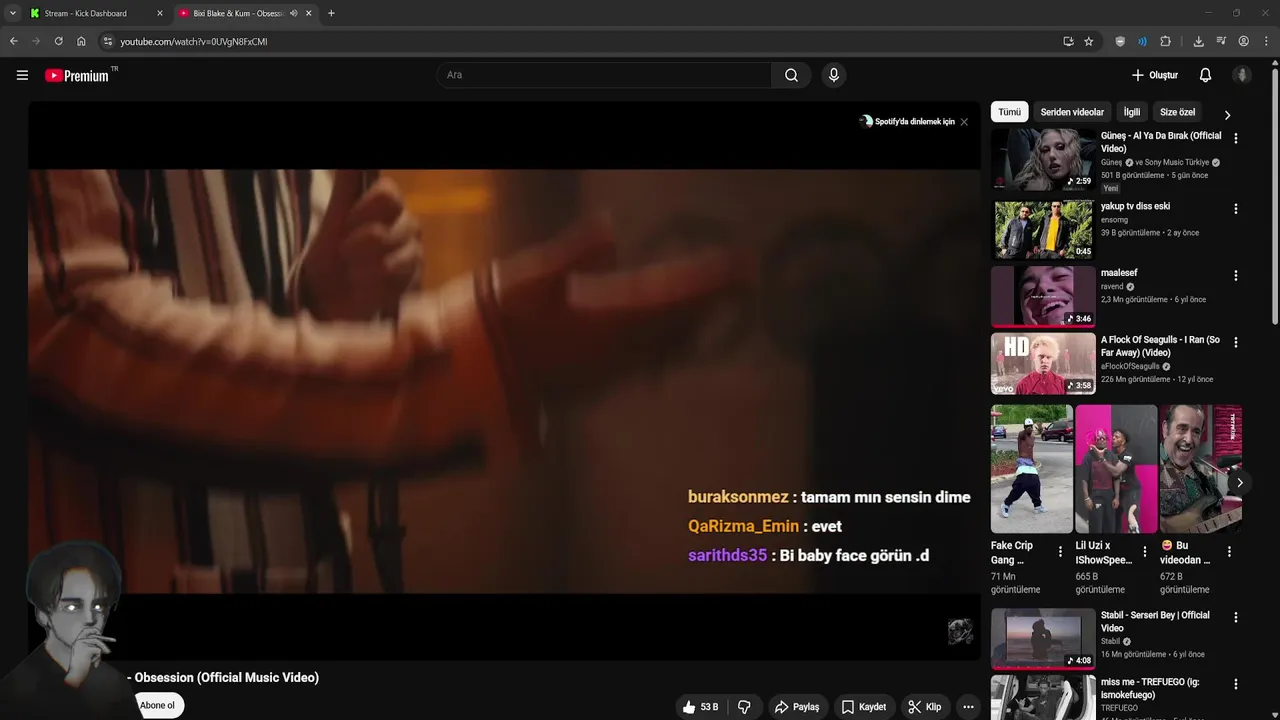Like the video (53 B)
This screenshot has width=1280, height=720.
700,707
